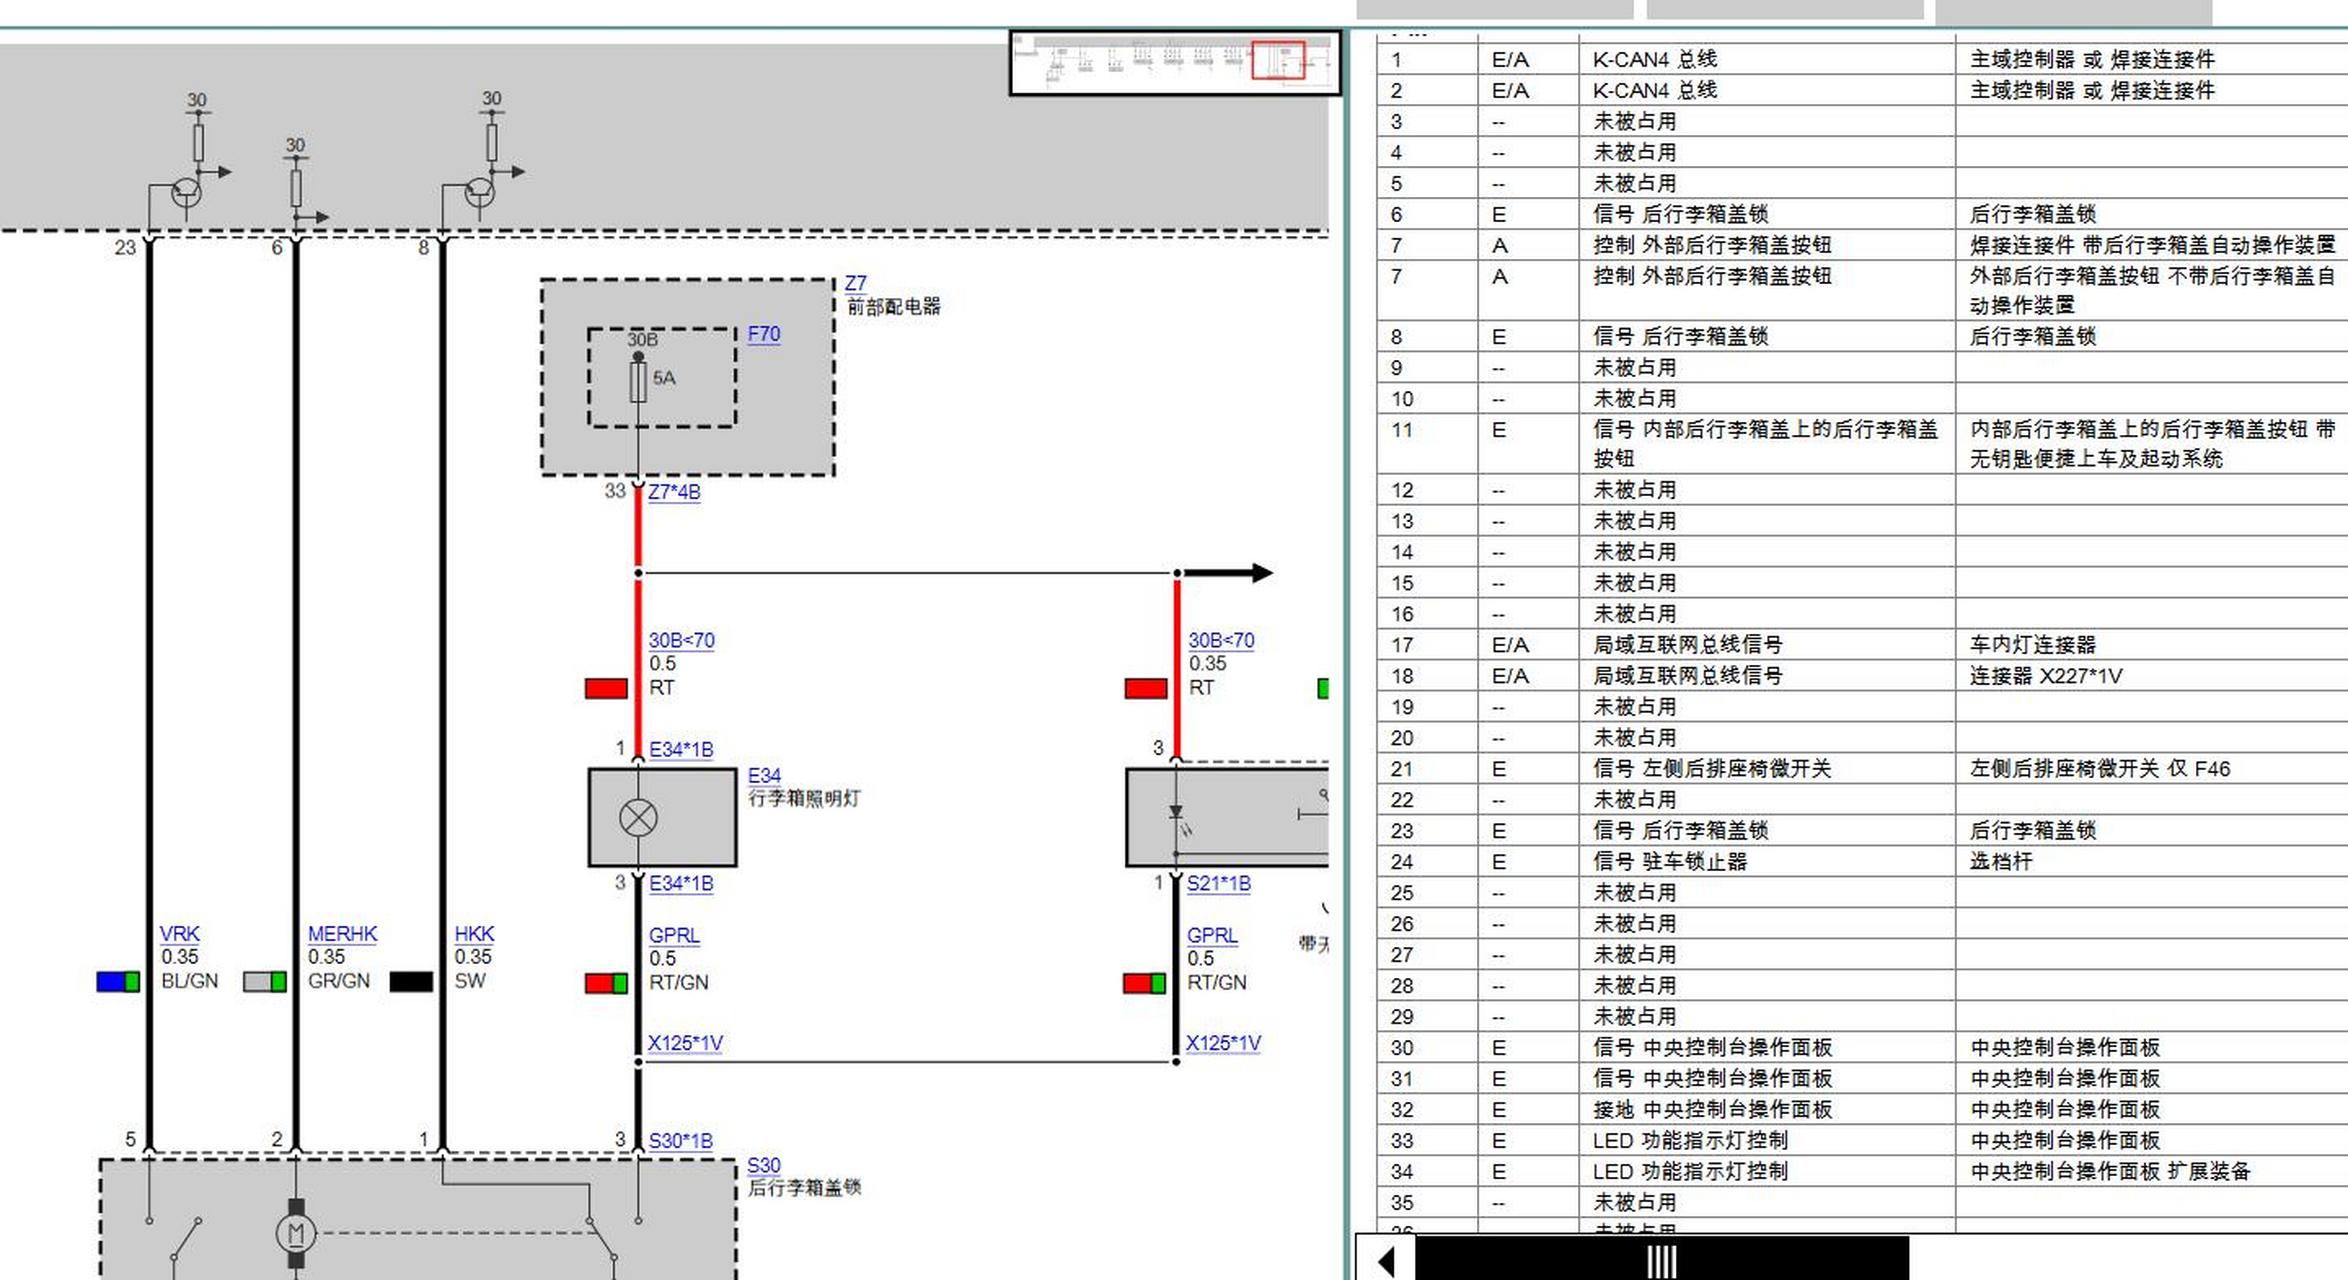Open the 30B<70 link labeled 0.35 RT
The height and width of the screenshot is (1280, 2348).
click(x=1221, y=640)
